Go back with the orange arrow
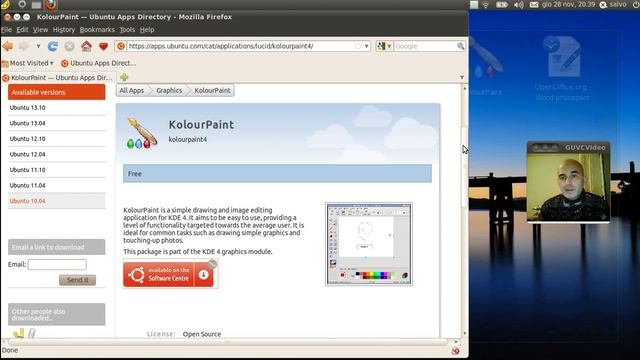640x360 pixels. 8,46
